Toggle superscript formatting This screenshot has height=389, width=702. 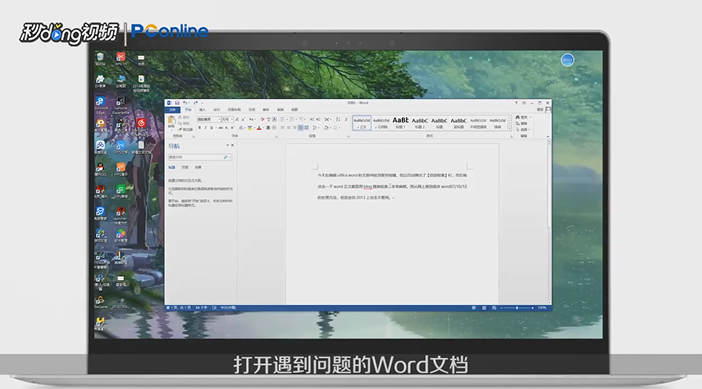coord(232,128)
